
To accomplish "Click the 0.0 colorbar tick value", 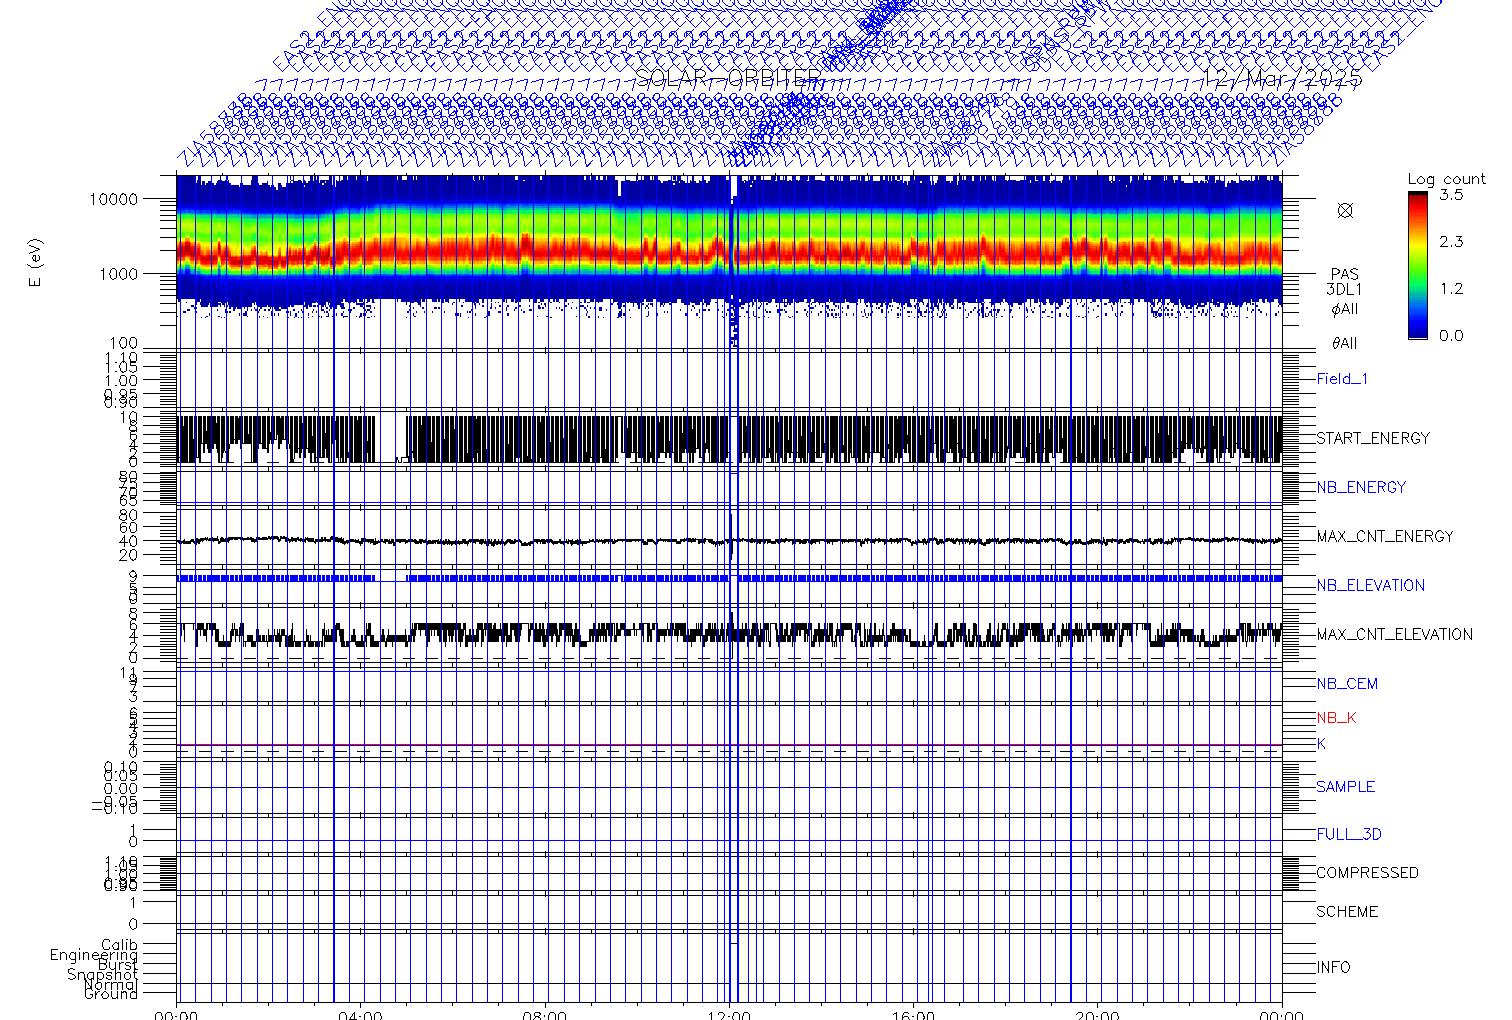I will tap(1451, 336).
